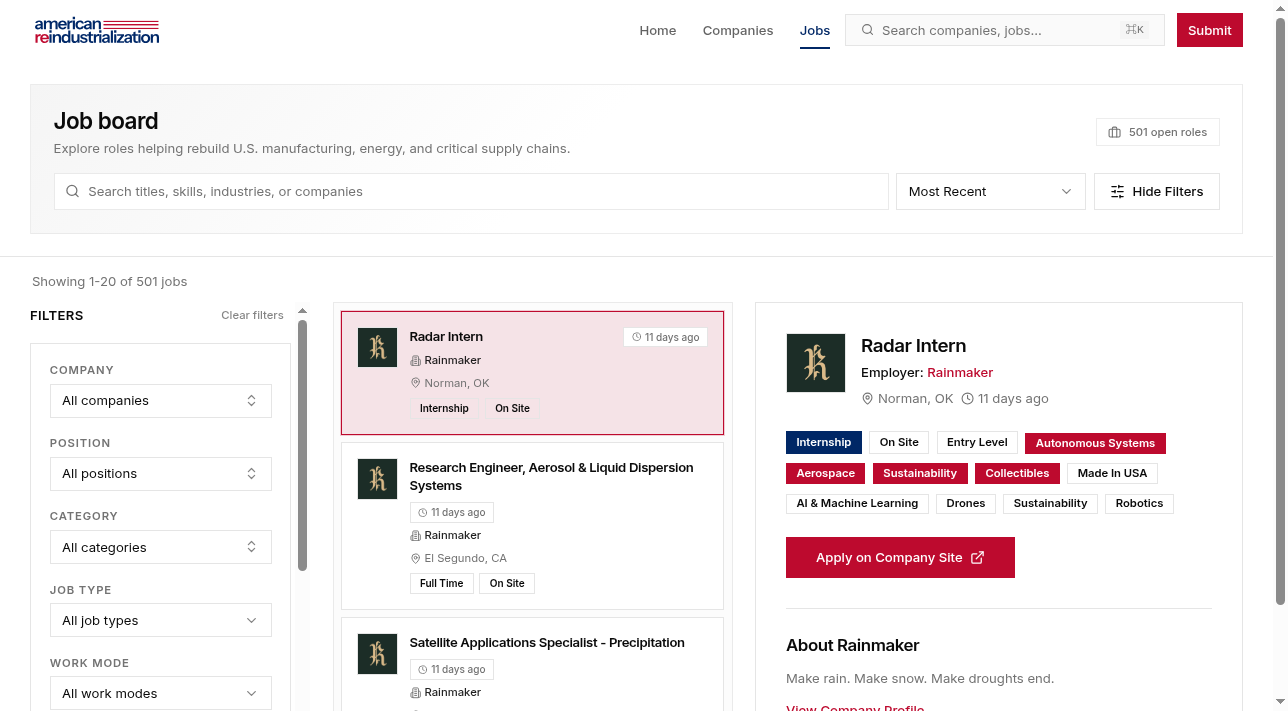
Task: Click clock icon on Satellite Applications Specialist card
Action: pos(423,669)
